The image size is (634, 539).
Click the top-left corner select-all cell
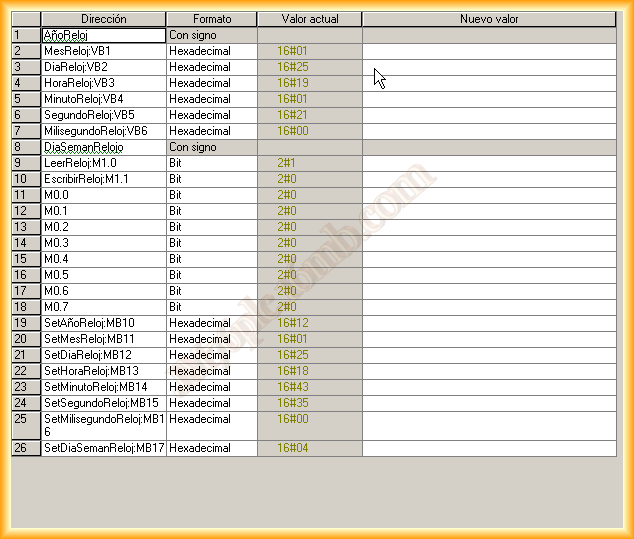pos(26,19)
